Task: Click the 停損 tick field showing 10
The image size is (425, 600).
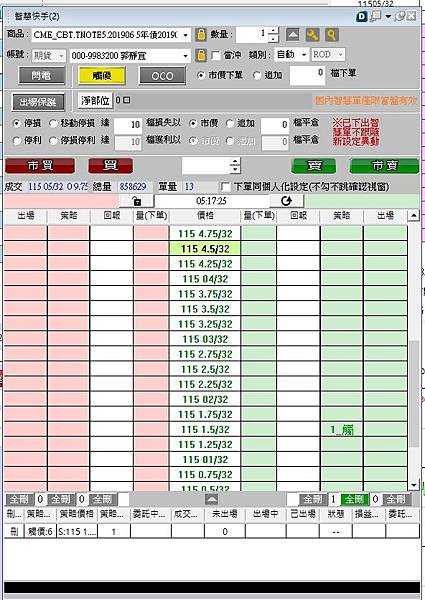Action: coord(128,124)
